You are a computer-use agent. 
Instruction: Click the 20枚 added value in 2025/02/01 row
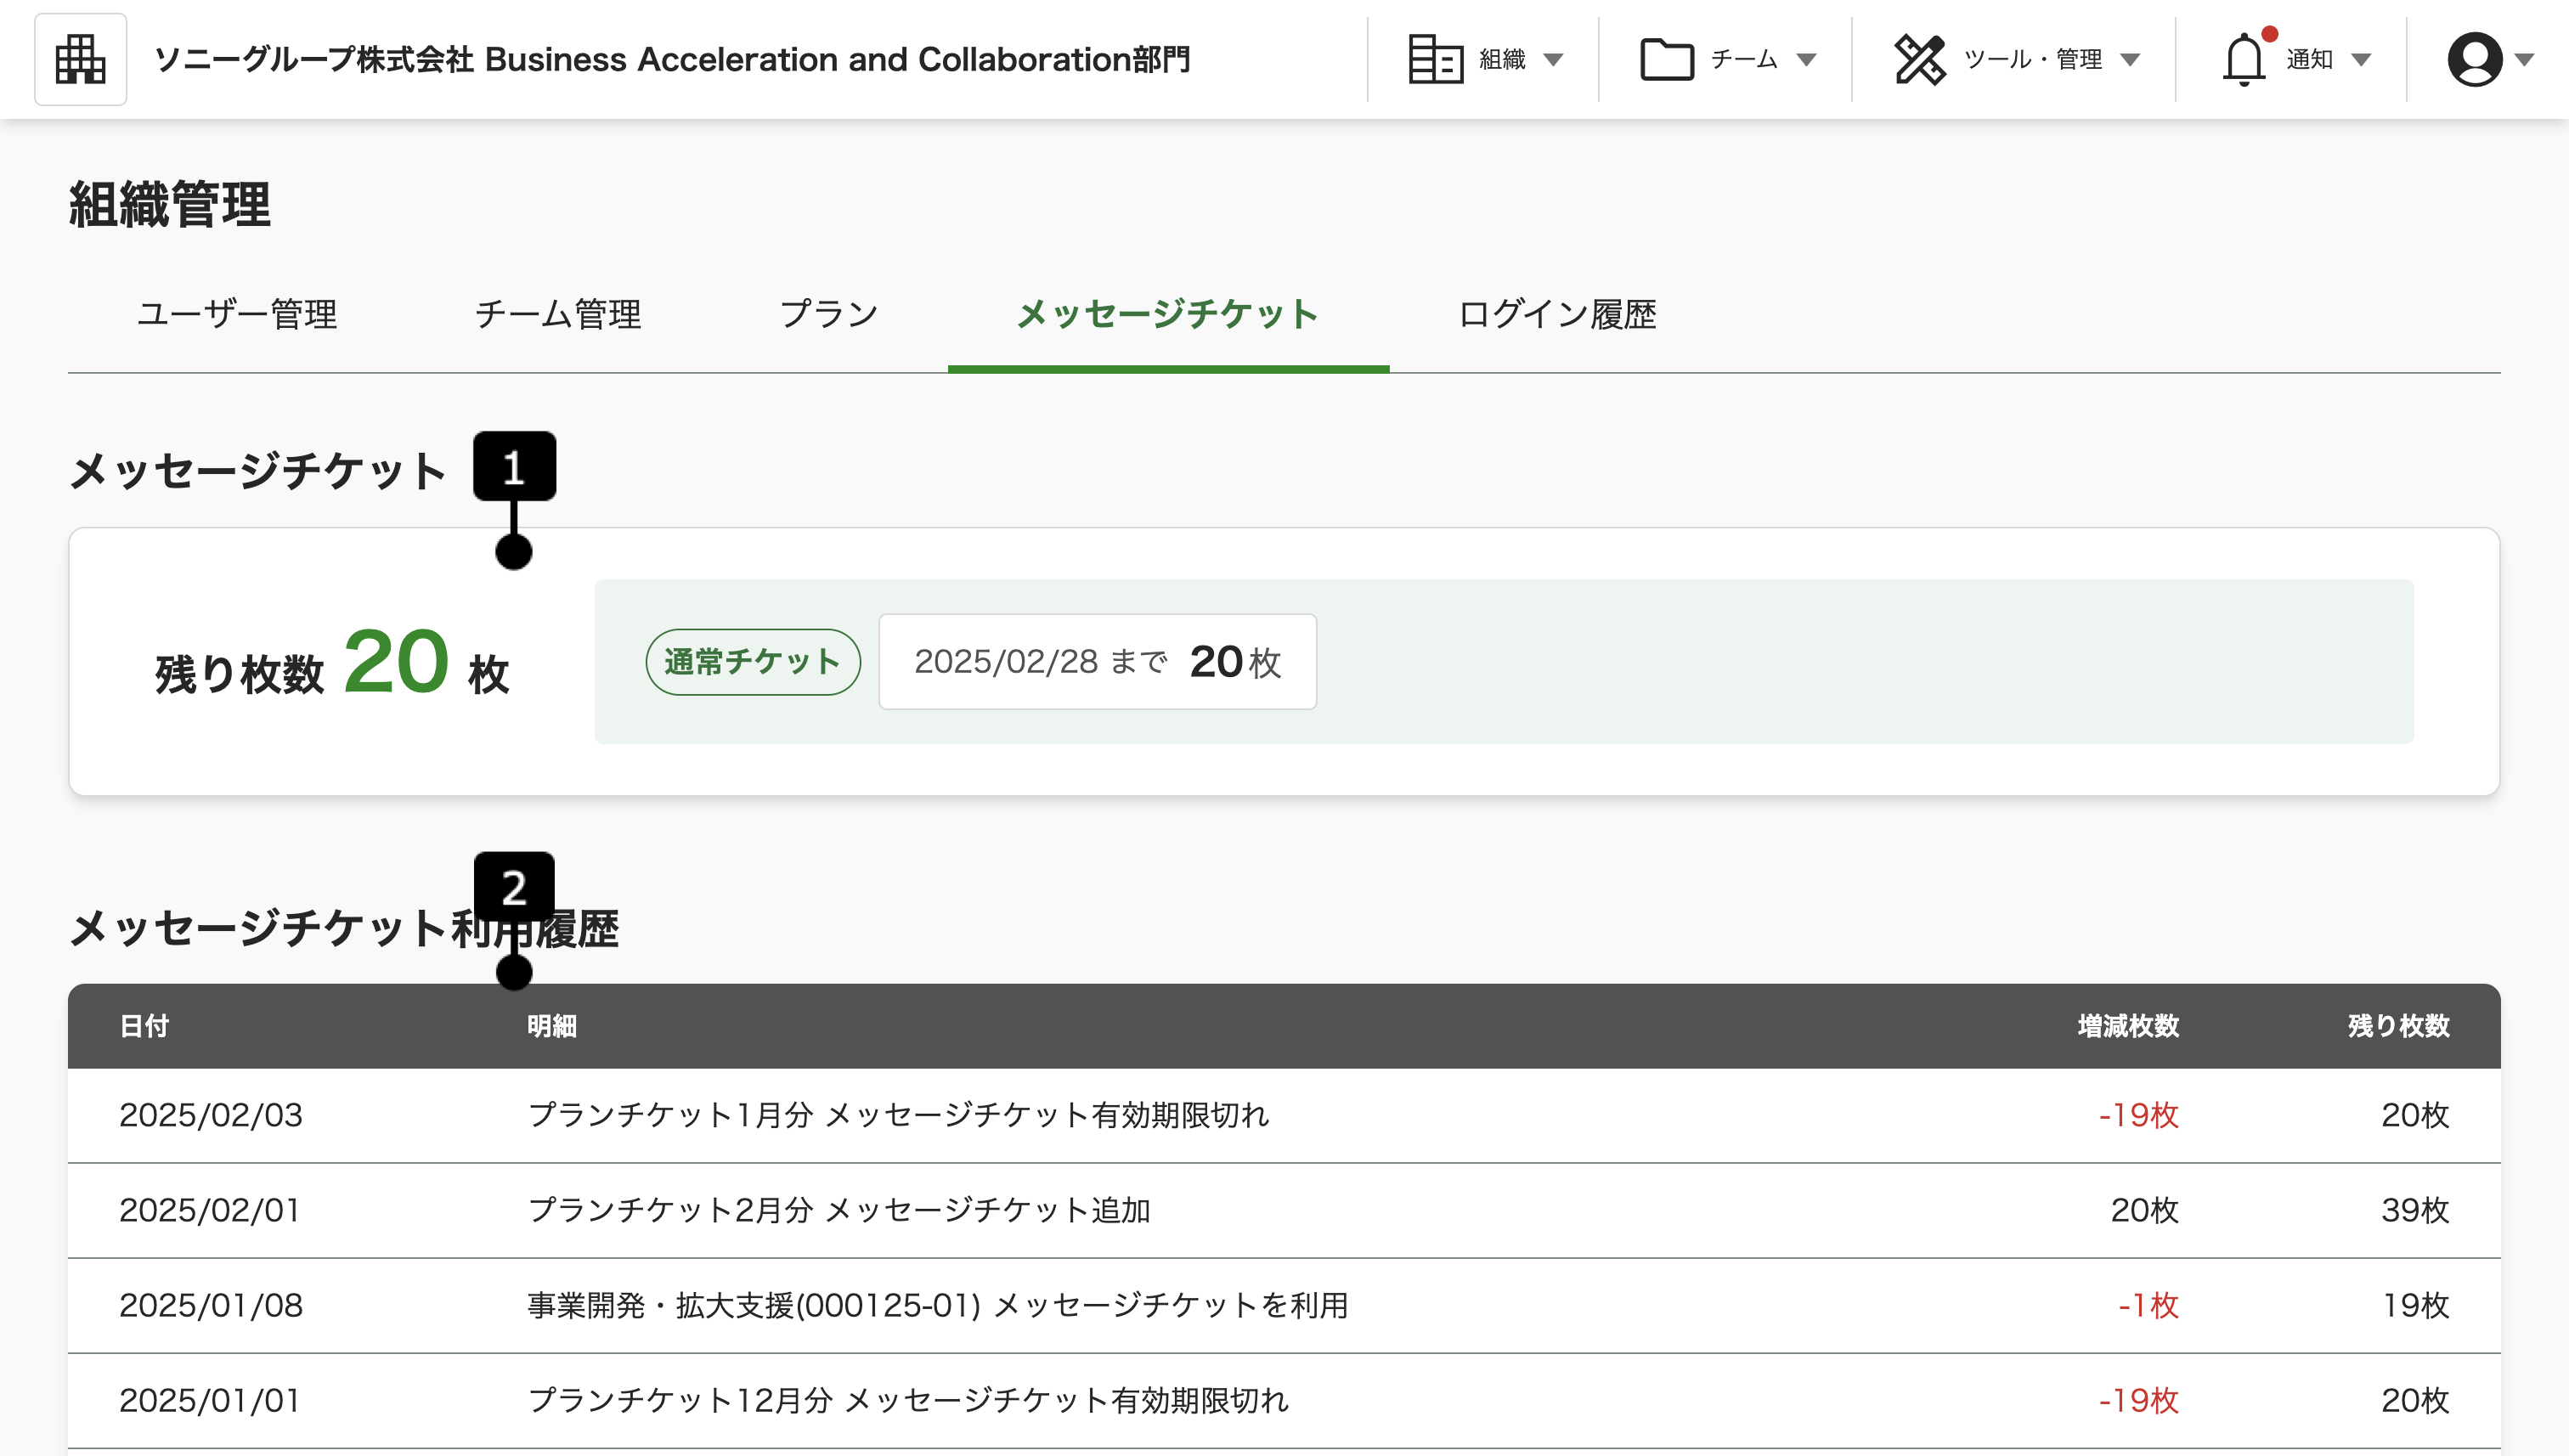point(2144,1210)
